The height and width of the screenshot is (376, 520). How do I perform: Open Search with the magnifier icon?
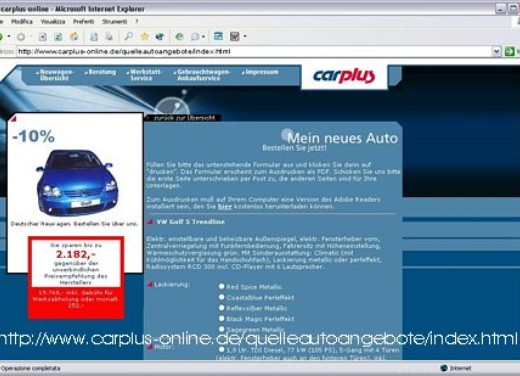pyautogui.click(x=129, y=36)
